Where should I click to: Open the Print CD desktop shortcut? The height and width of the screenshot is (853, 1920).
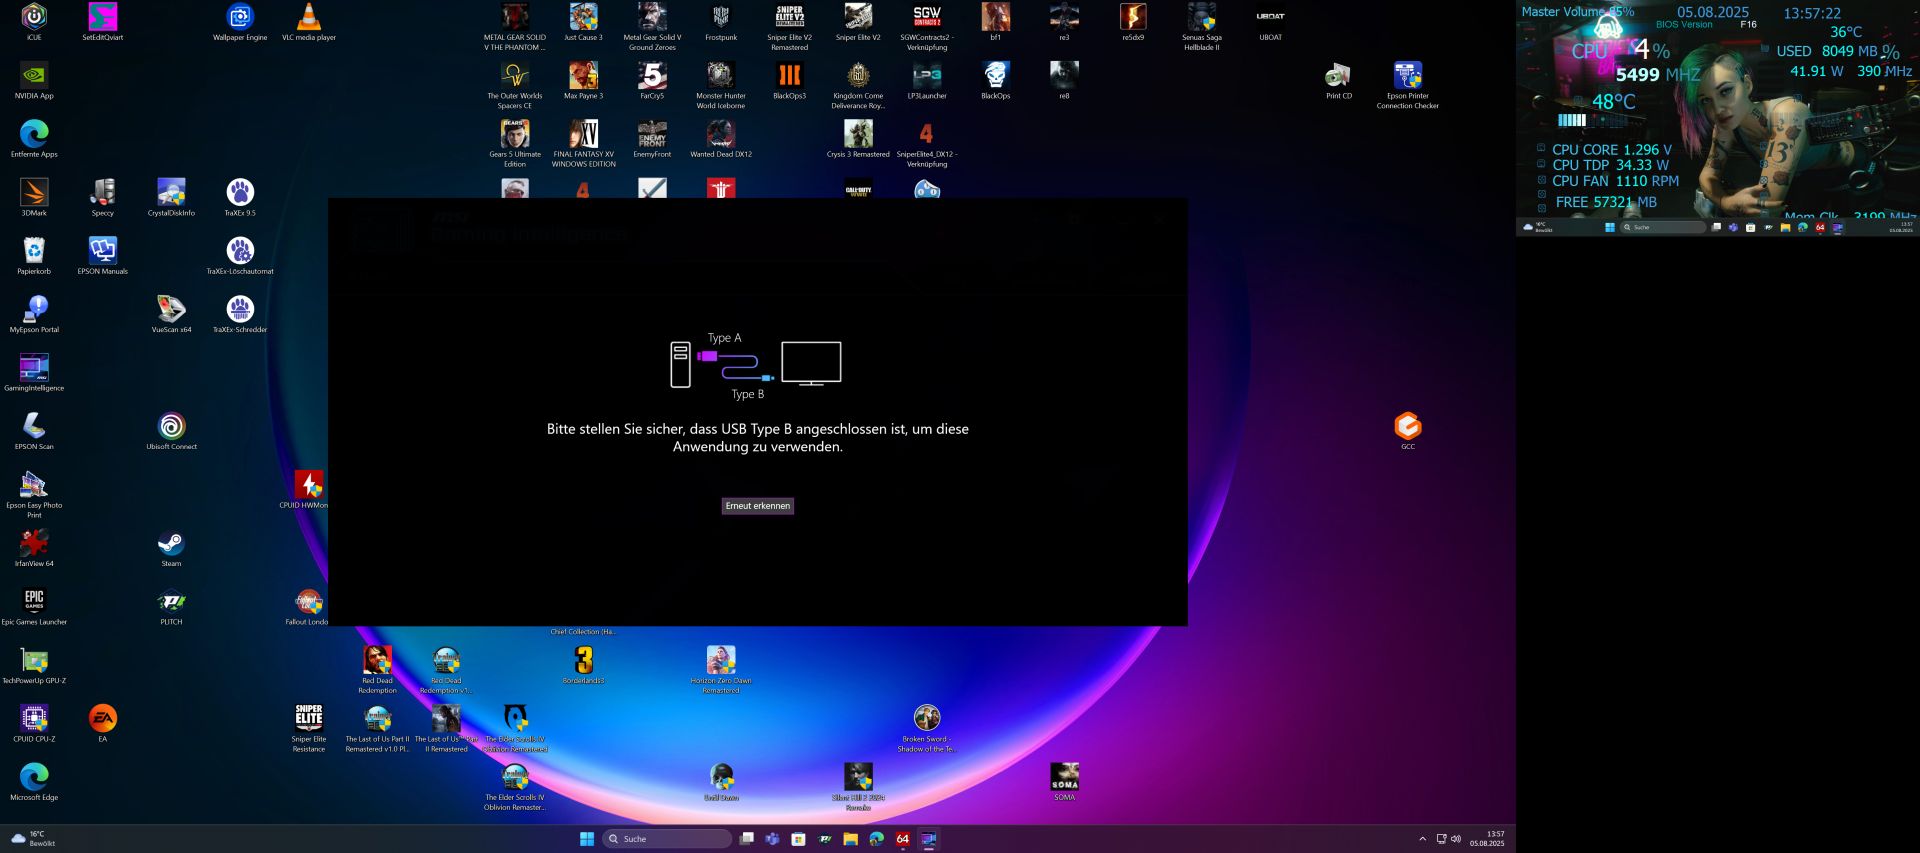tap(1339, 81)
